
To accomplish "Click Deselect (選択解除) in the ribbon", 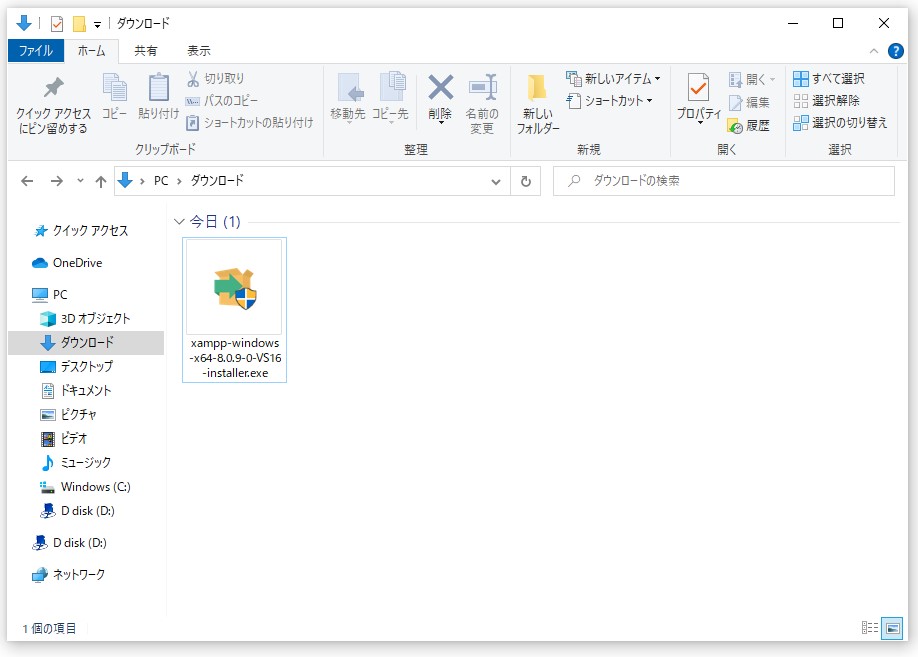I will (x=826, y=101).
